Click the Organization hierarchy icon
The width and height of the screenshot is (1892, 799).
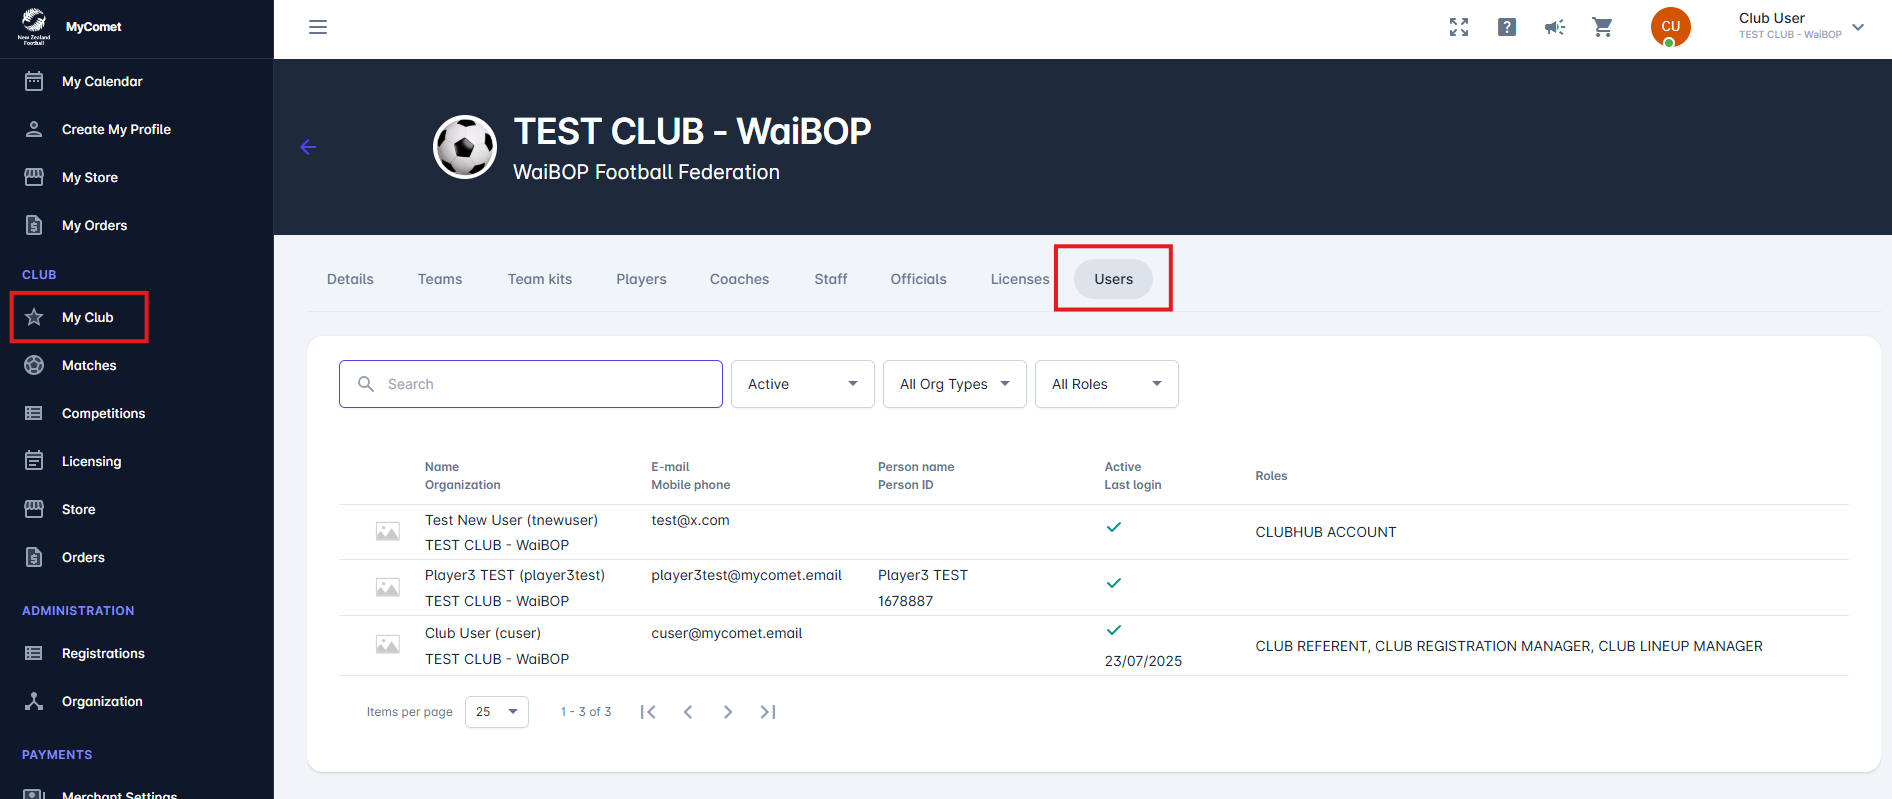34,701
